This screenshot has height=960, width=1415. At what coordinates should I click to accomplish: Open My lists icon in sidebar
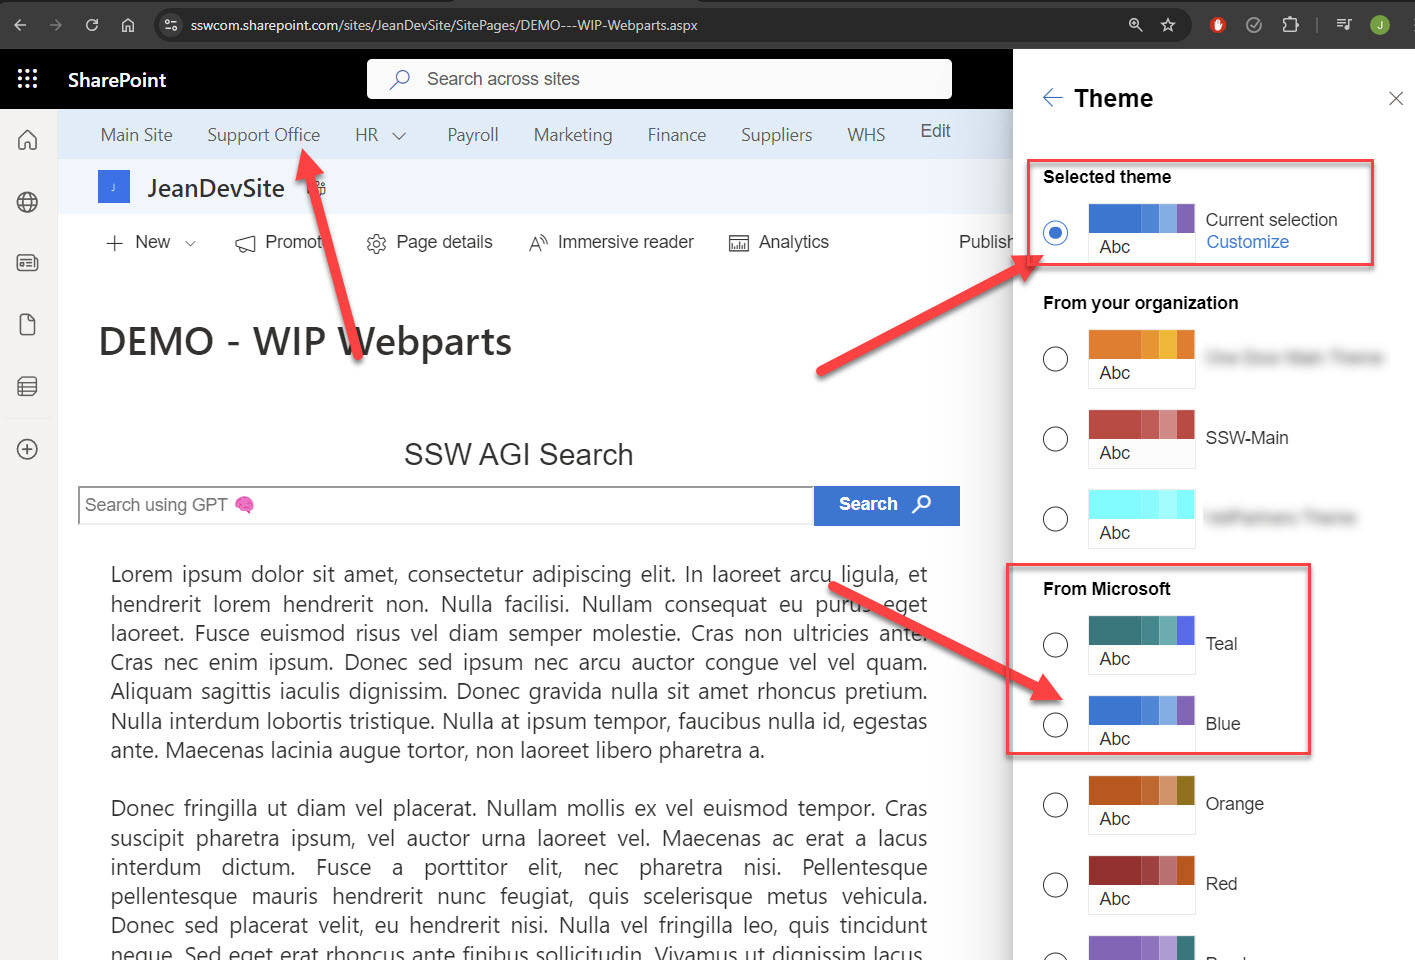click(x=28, y=387)
